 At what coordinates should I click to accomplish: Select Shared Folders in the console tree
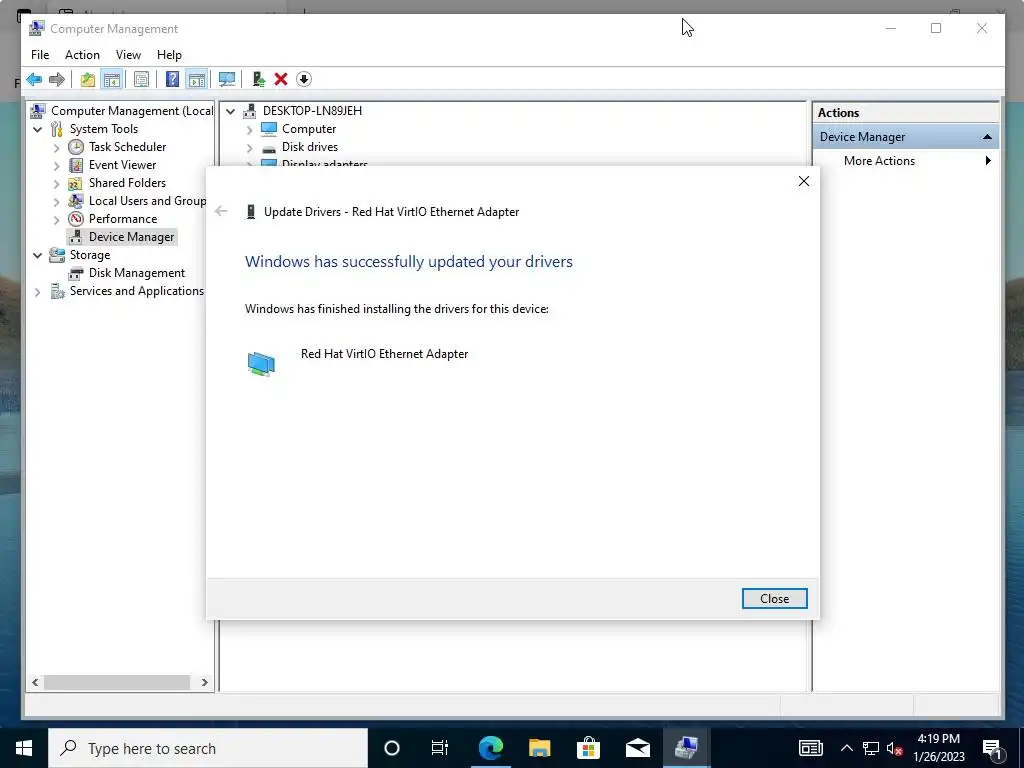(127, 183)
